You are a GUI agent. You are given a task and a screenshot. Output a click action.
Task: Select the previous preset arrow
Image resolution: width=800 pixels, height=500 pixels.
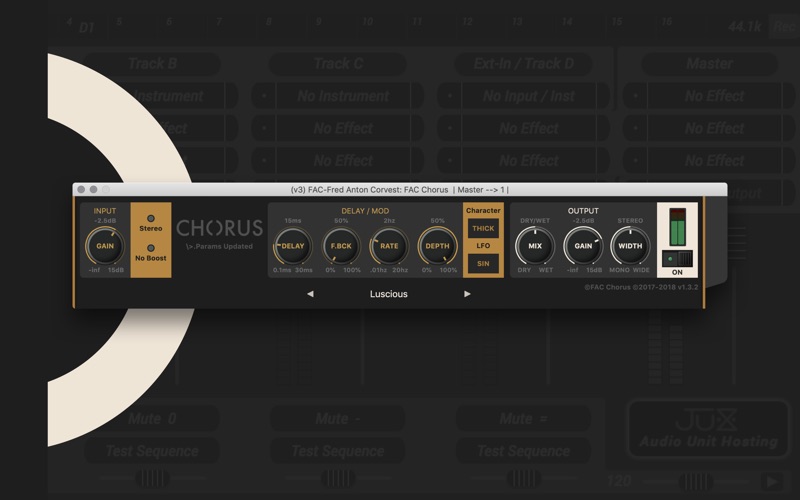pyautogui.click(x=310, y=294)
